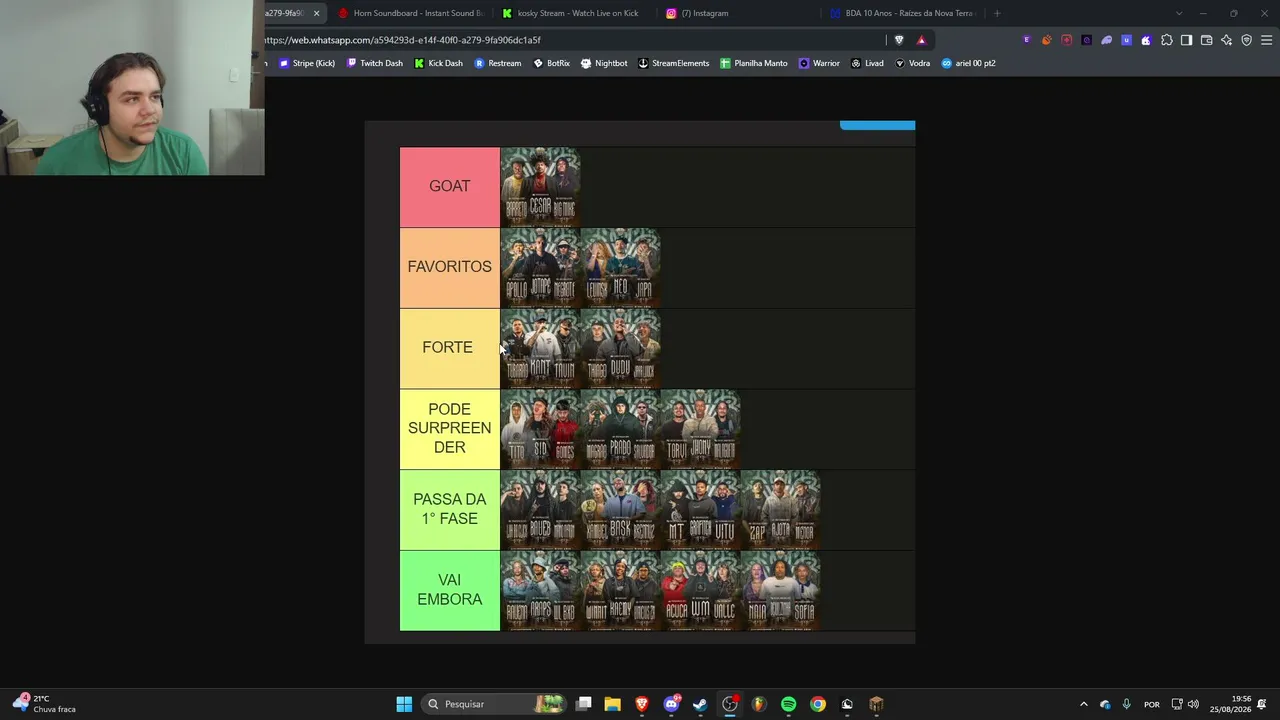Open the Warrior bookmark
Image resolution: width=1280 pixels, height=720 pixels.
click(819, 63)
